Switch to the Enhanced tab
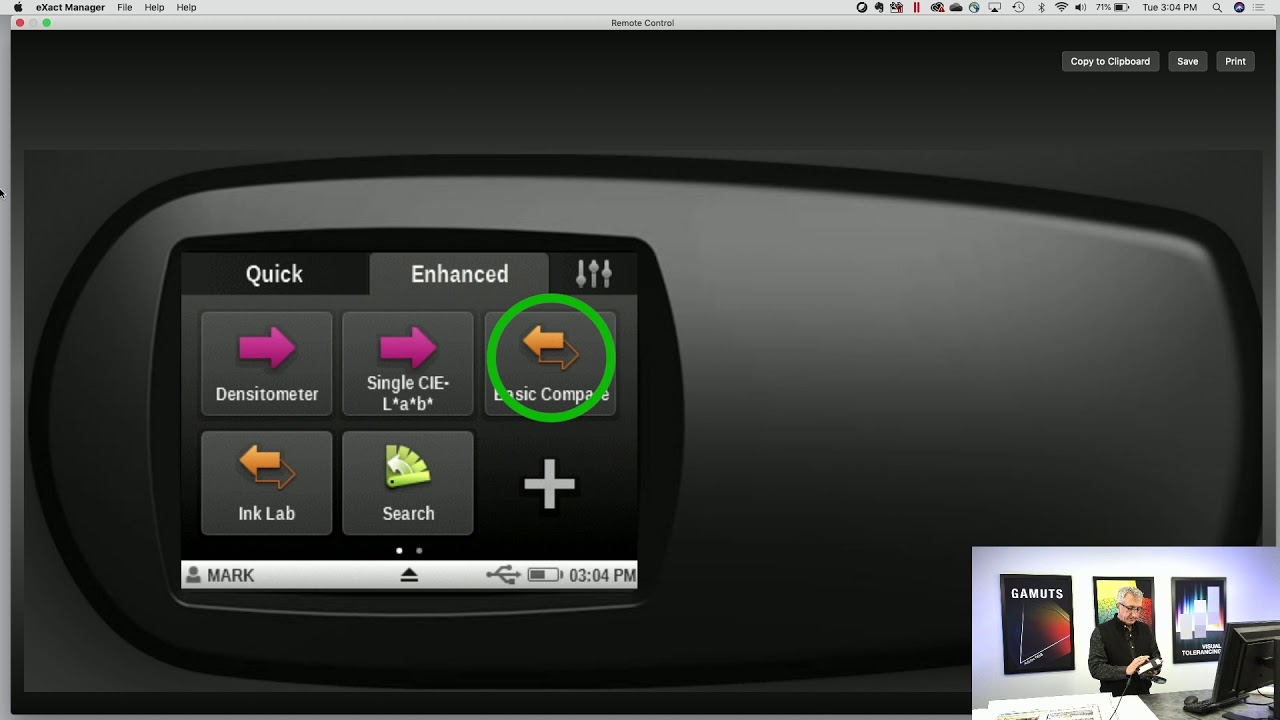The height and width of the screenshot is (720, 1280). [459, 273]
